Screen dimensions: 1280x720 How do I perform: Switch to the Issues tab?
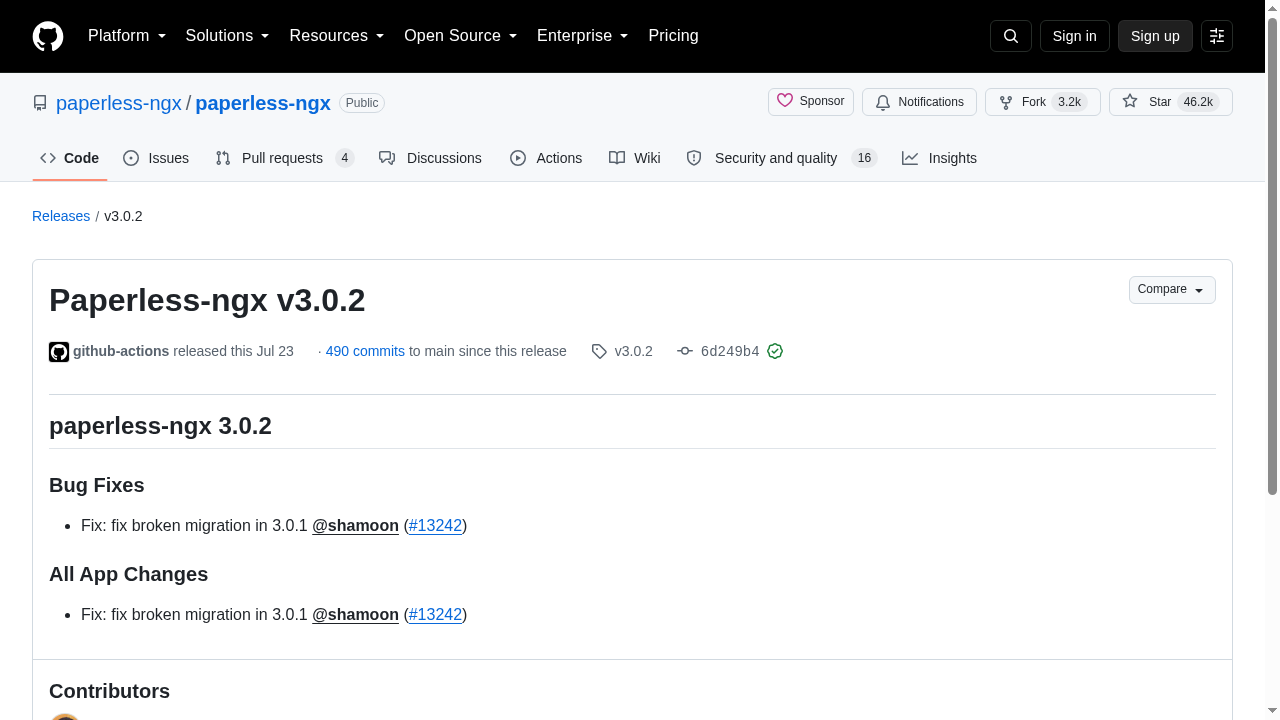(x=156, y=158)
